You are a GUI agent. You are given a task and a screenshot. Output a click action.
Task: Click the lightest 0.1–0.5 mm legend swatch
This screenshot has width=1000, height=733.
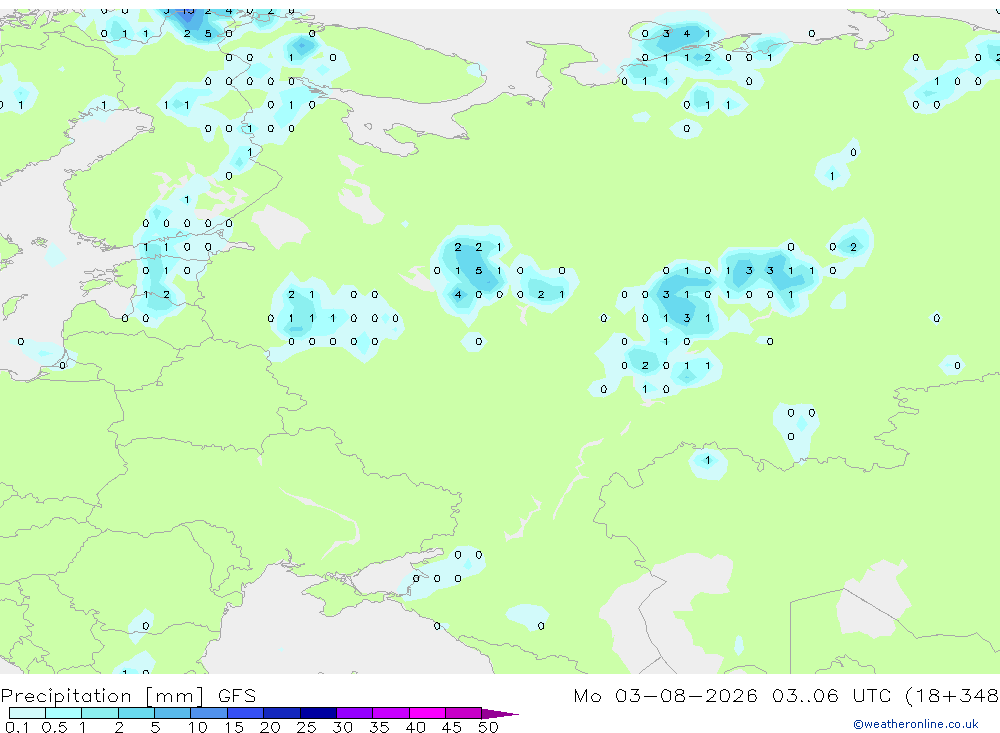[x=27, y=713]
